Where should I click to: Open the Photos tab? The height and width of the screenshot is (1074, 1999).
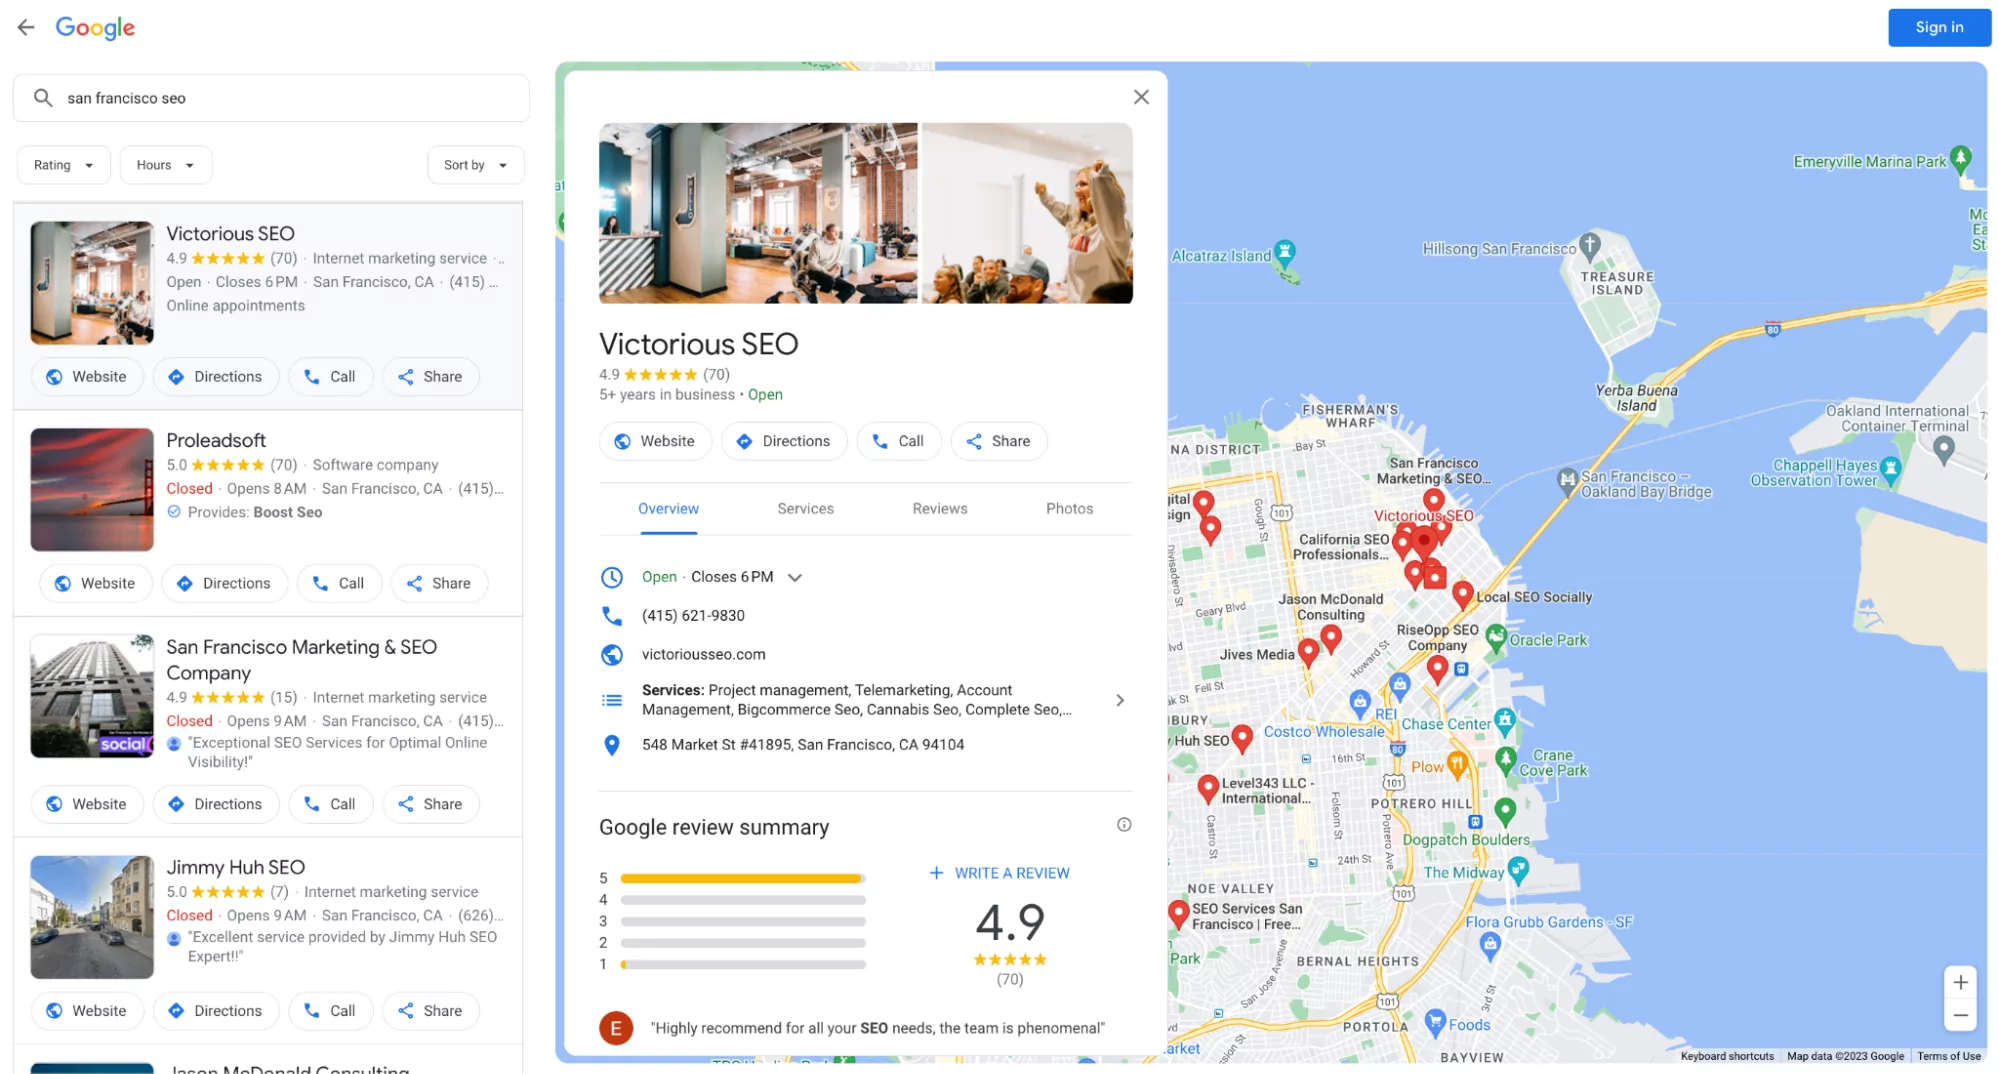pos(1068,508)
